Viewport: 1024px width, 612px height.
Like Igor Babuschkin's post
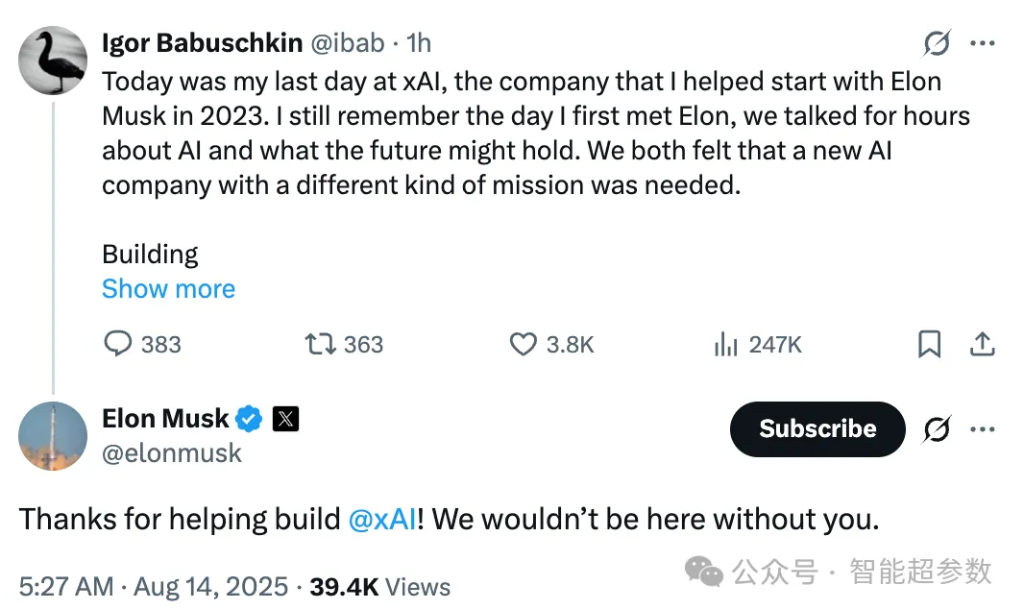(x=523, y=344)
